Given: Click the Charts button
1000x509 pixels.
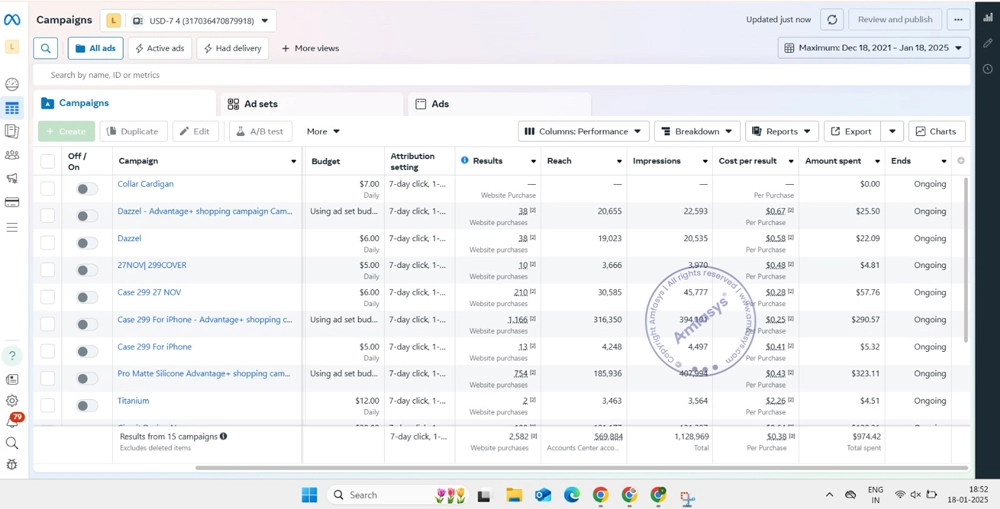Looking at the screenshot, I should [x=937, y=131].
